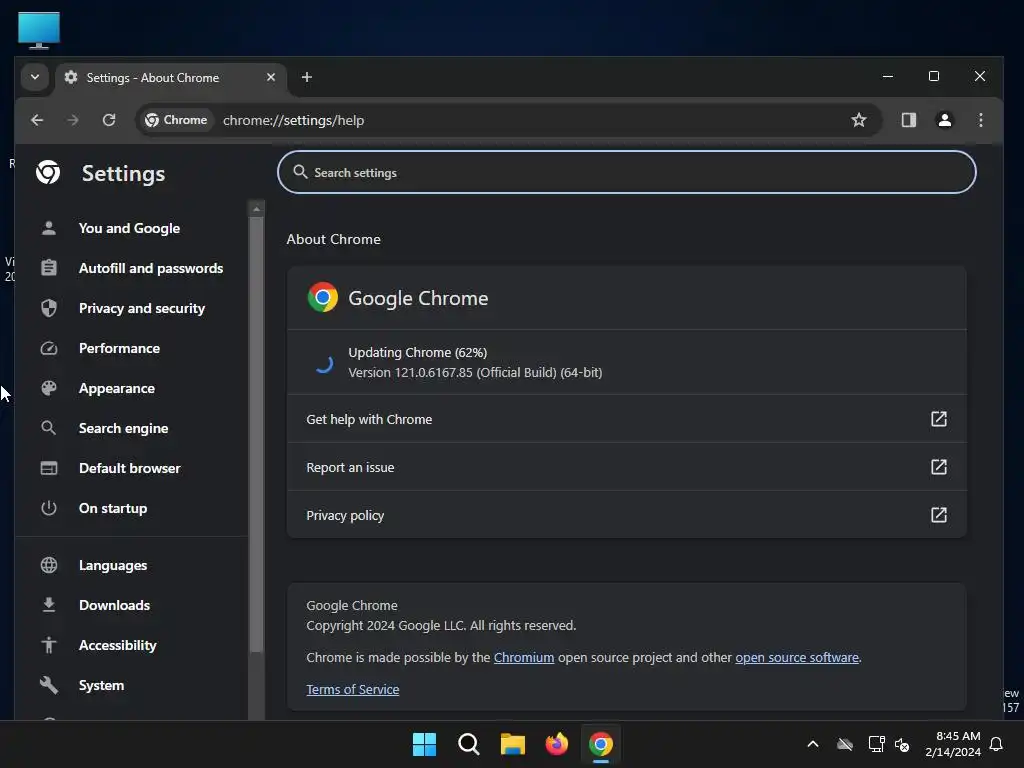Click muted volume tray icon
Screen dimensions: 1024x768
[x=902, y=744]
